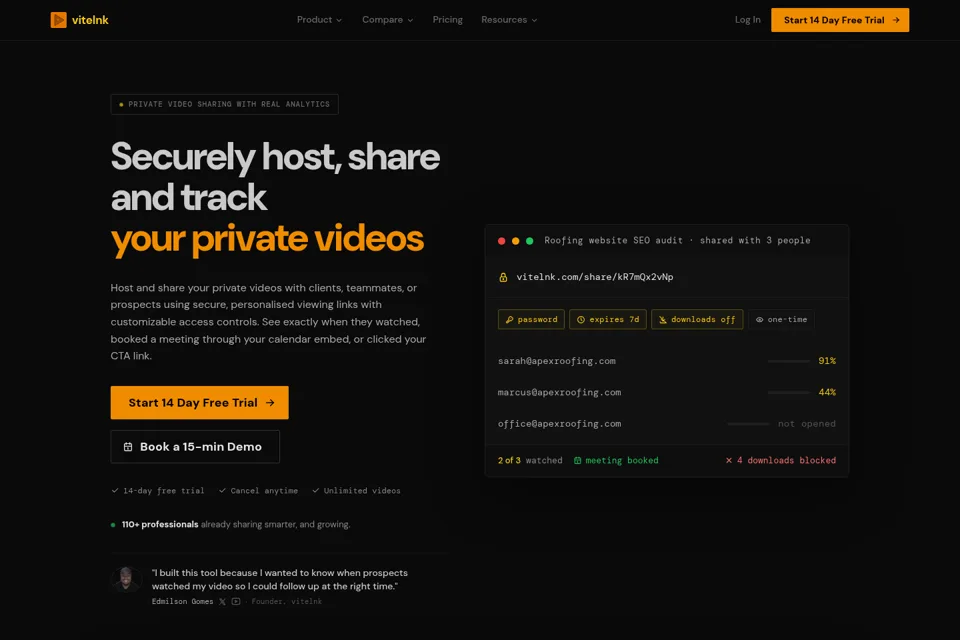The width and height of the screenshot is (960, 640).
Task: Click red window dot in demo card
Action: (501, 241)
